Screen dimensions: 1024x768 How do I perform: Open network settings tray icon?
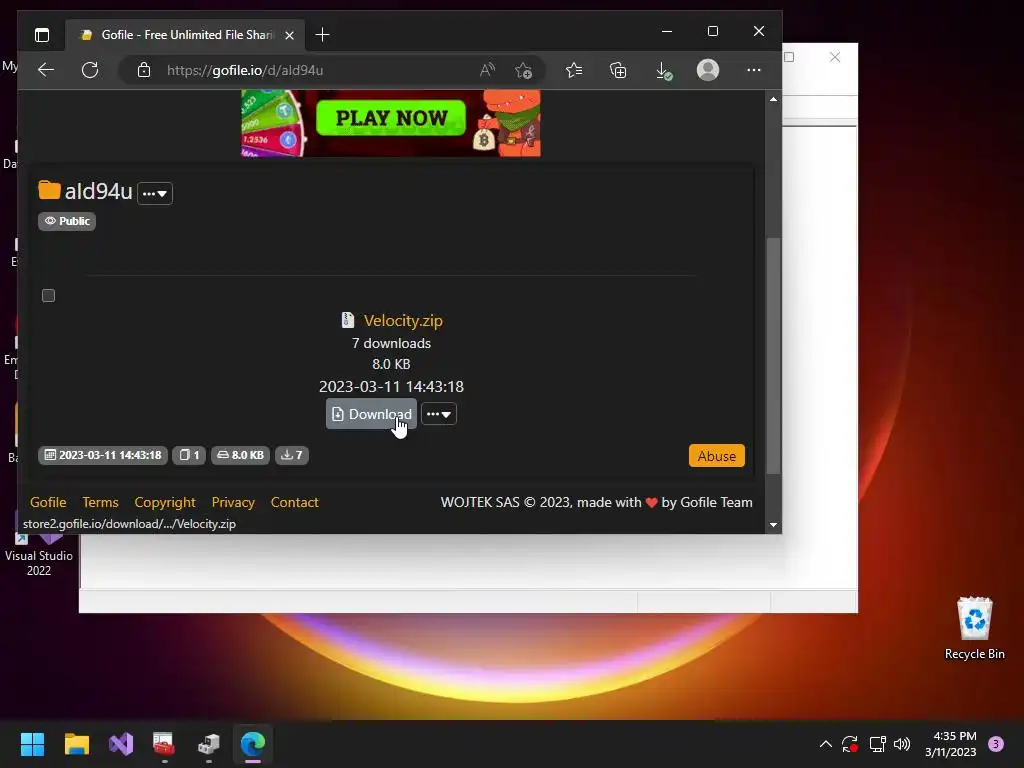point(877,744)
